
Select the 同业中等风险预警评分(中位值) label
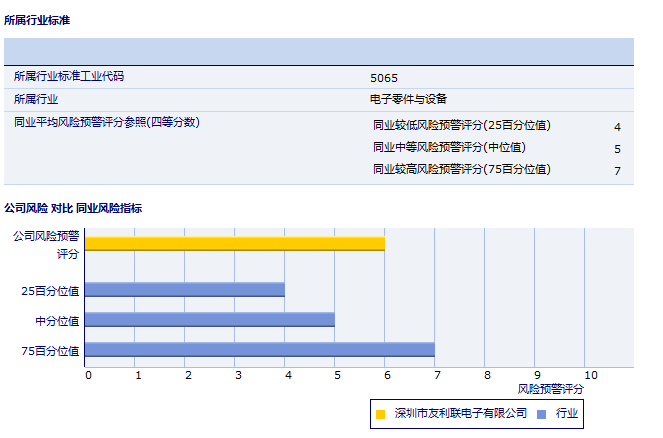pos(449,148)
